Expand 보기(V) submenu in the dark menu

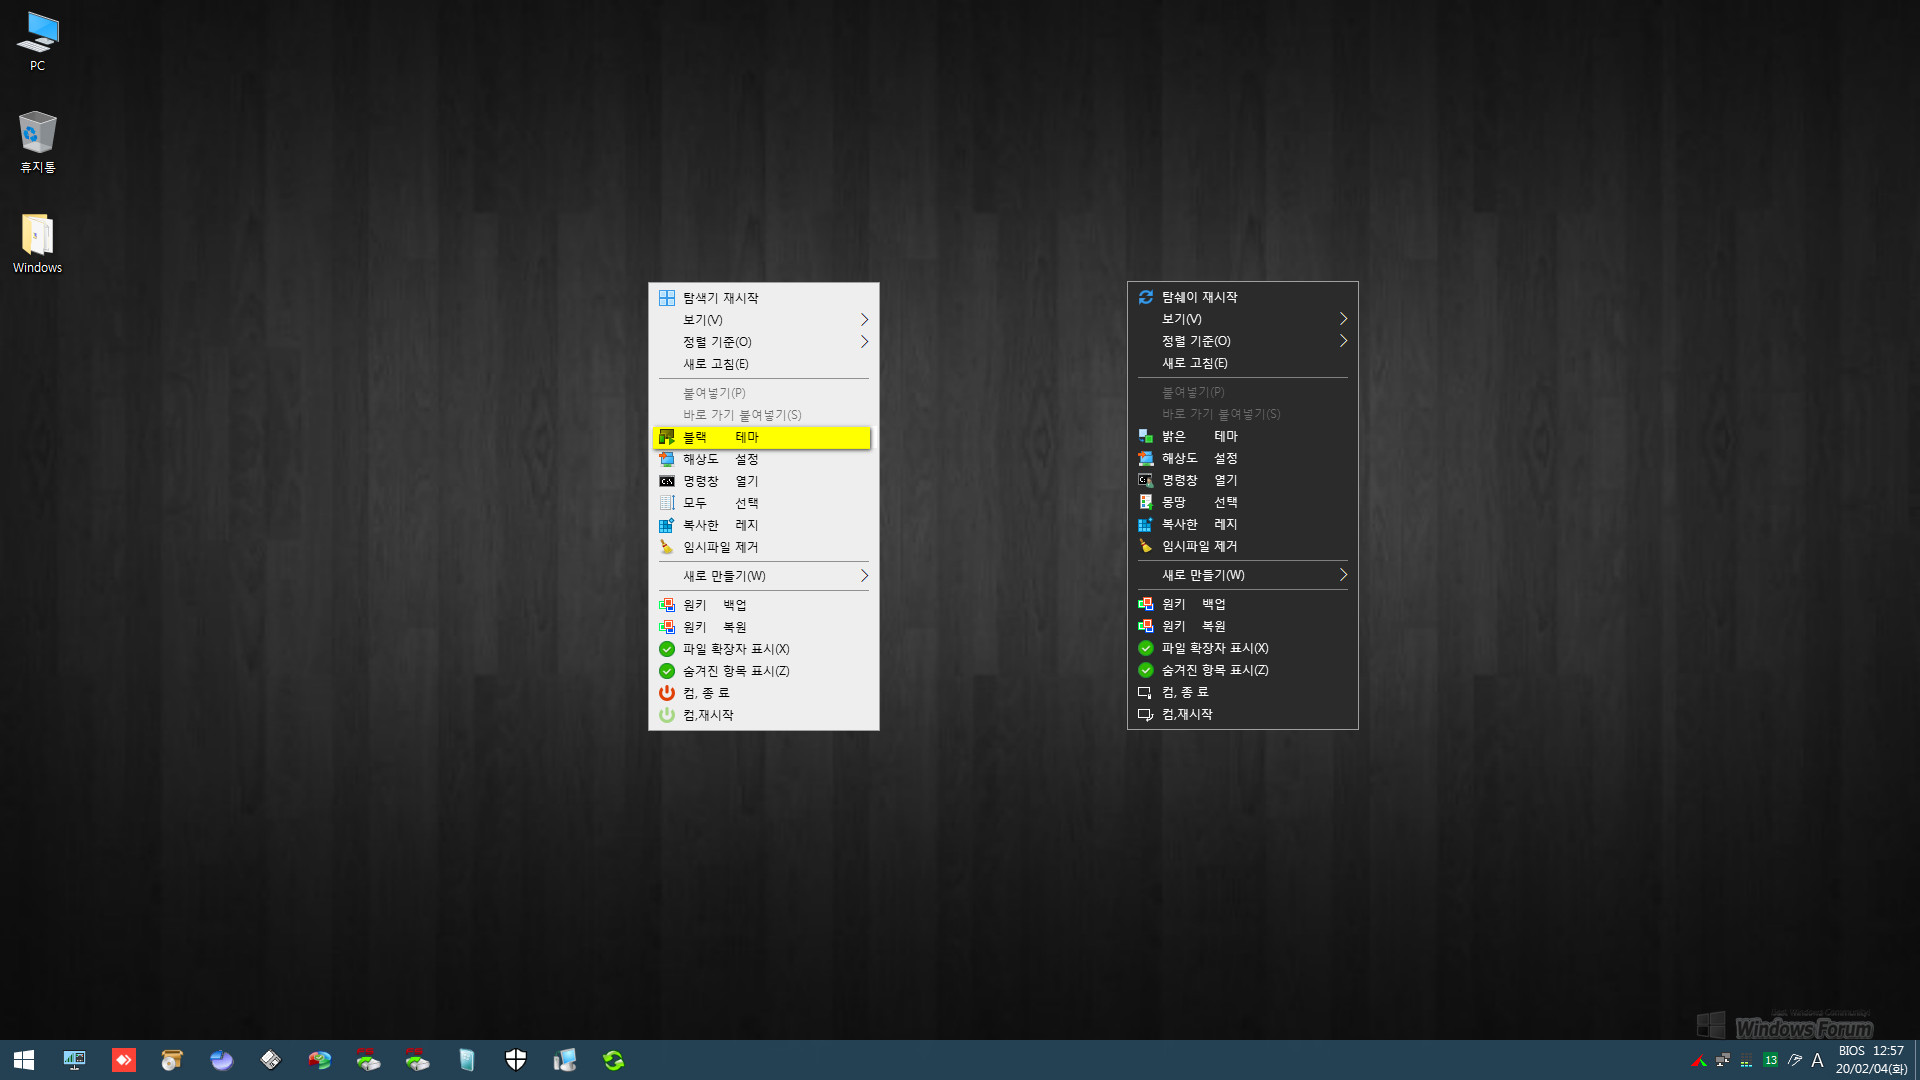[1242, 319]
